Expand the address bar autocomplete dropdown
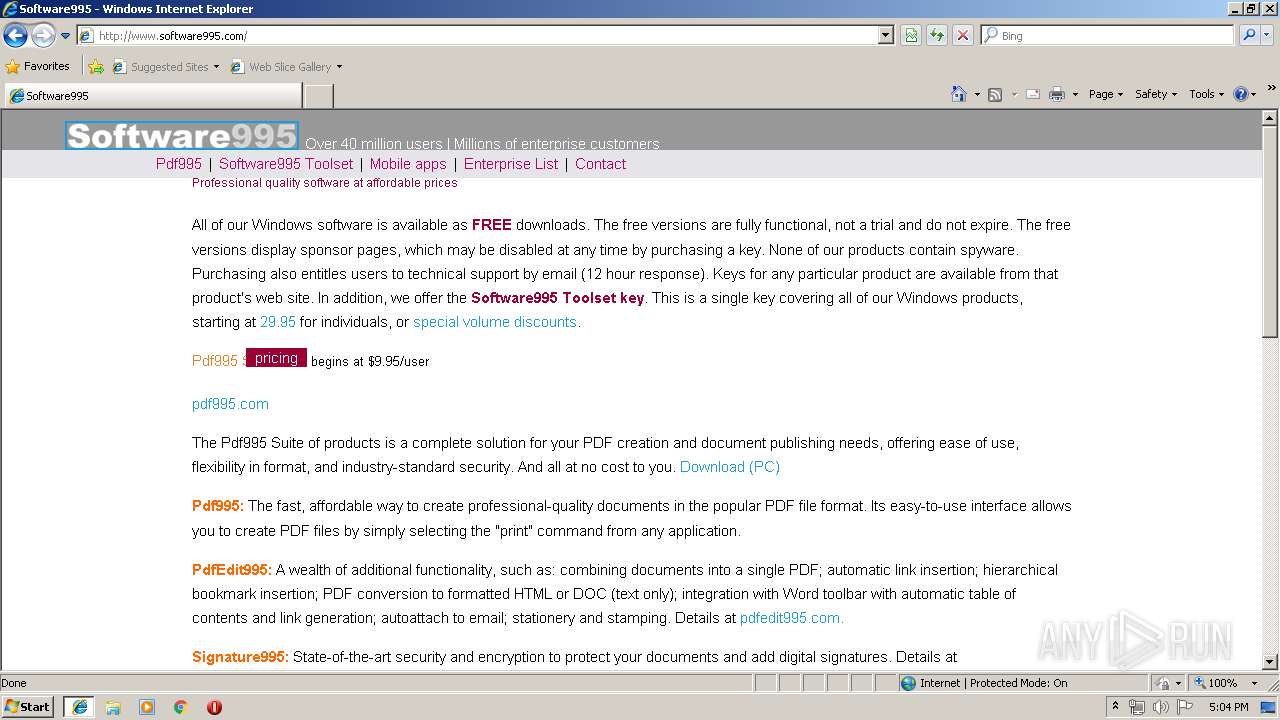This screenshot has height=720, width=1280. click(886, 35)
